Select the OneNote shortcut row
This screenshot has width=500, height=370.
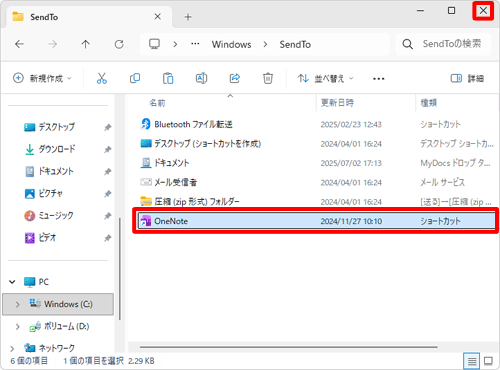[317, 221]
